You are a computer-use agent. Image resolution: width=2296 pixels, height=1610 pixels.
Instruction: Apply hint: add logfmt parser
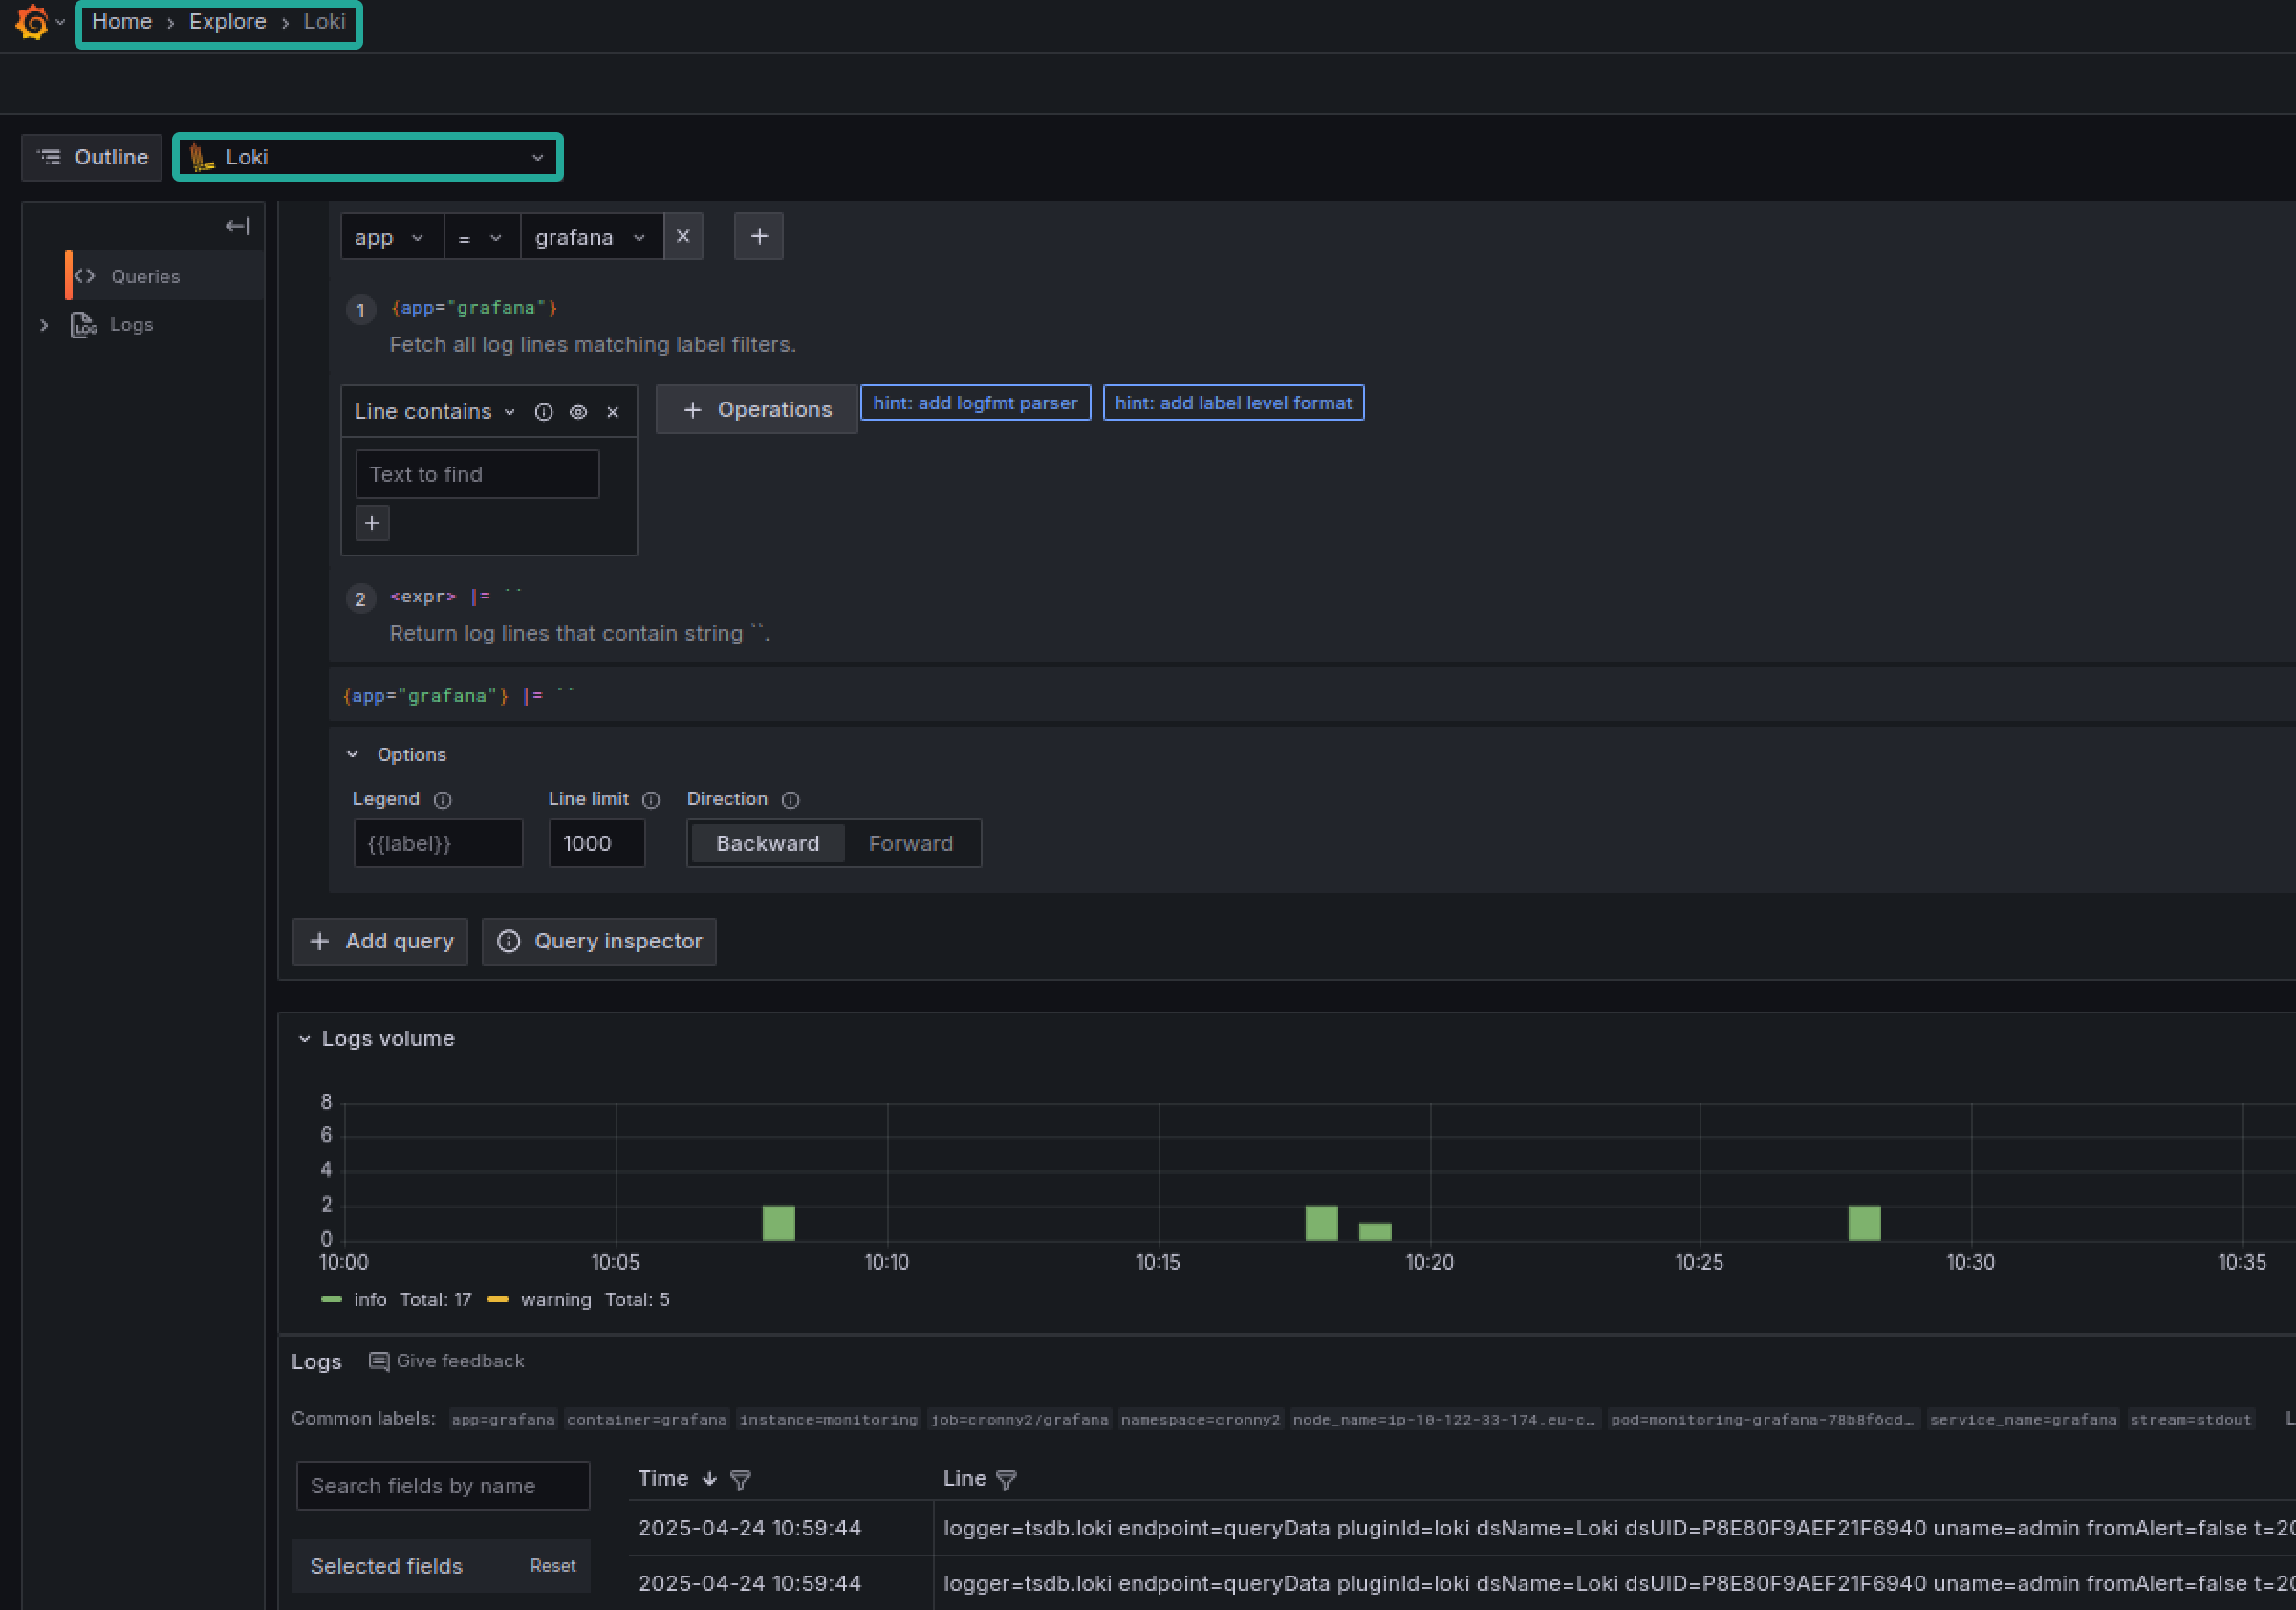click(x=975, y=403)
